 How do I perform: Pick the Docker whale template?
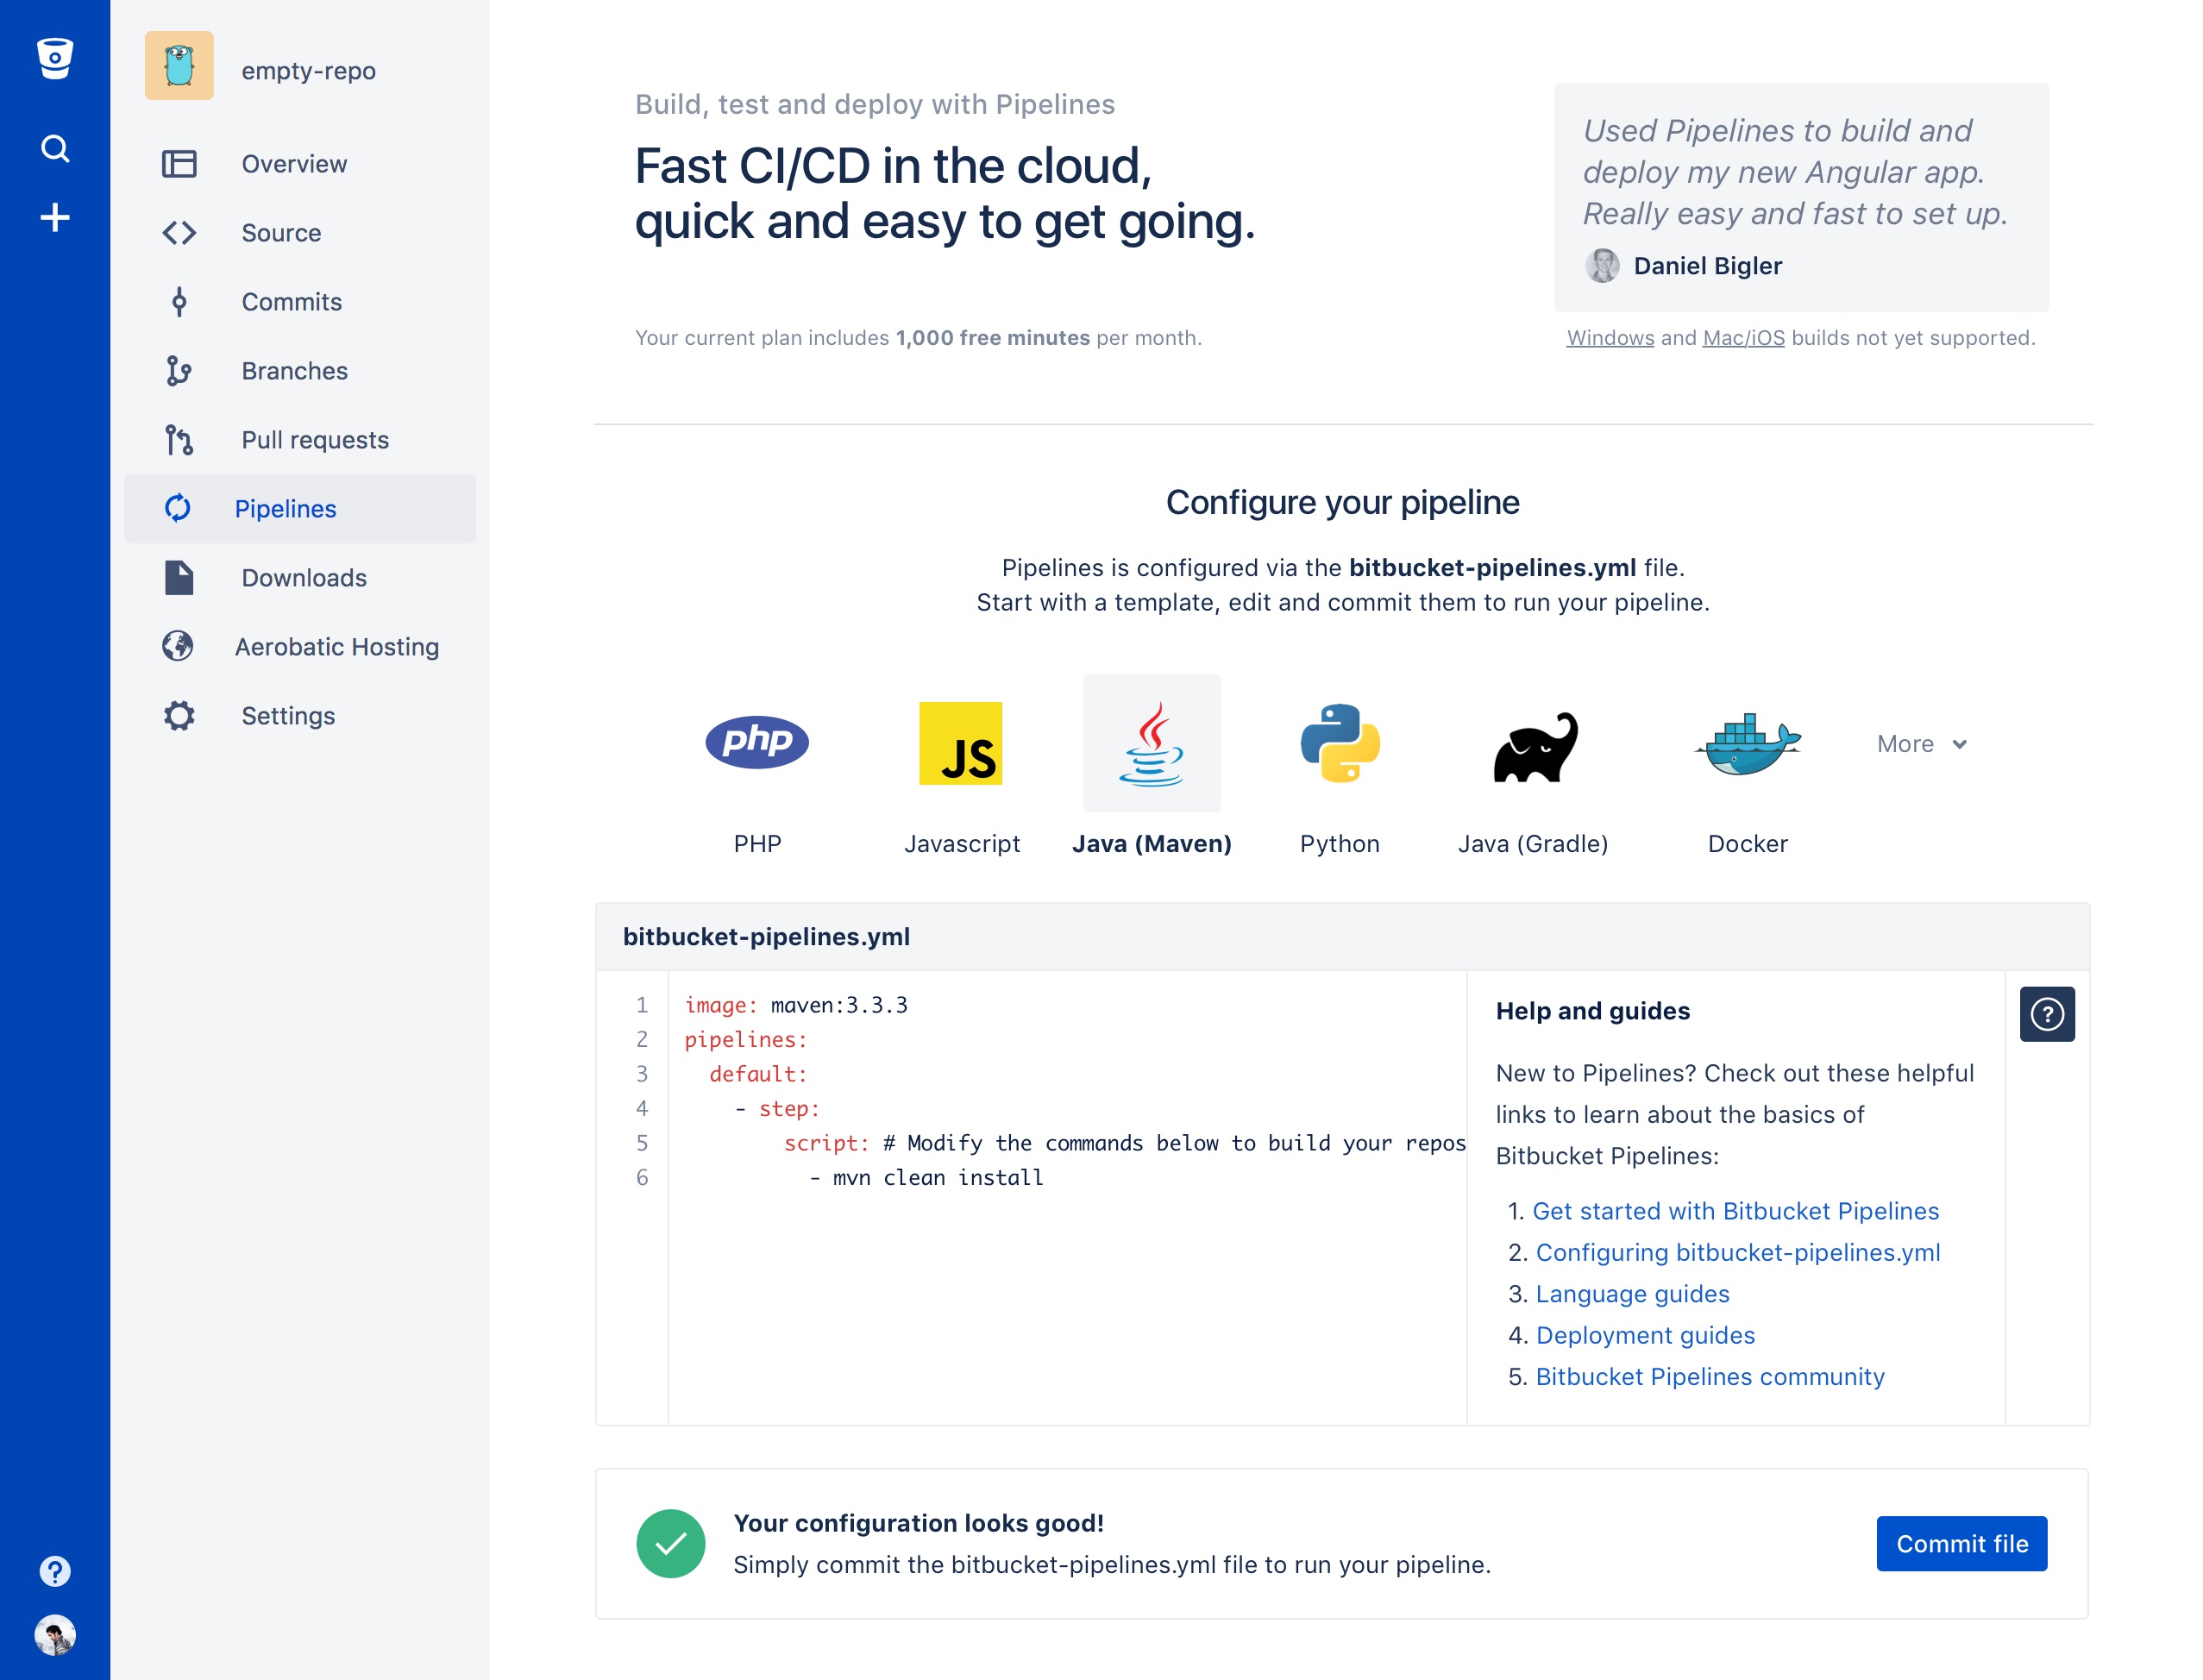tap(1747, 743)
